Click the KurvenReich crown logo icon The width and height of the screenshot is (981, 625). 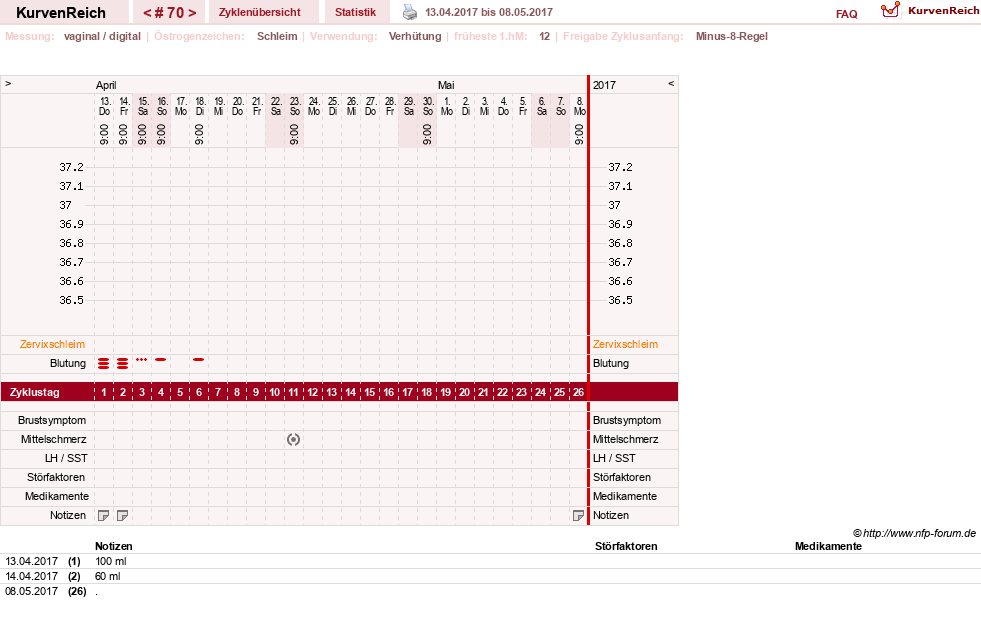(x=890, y=10)
